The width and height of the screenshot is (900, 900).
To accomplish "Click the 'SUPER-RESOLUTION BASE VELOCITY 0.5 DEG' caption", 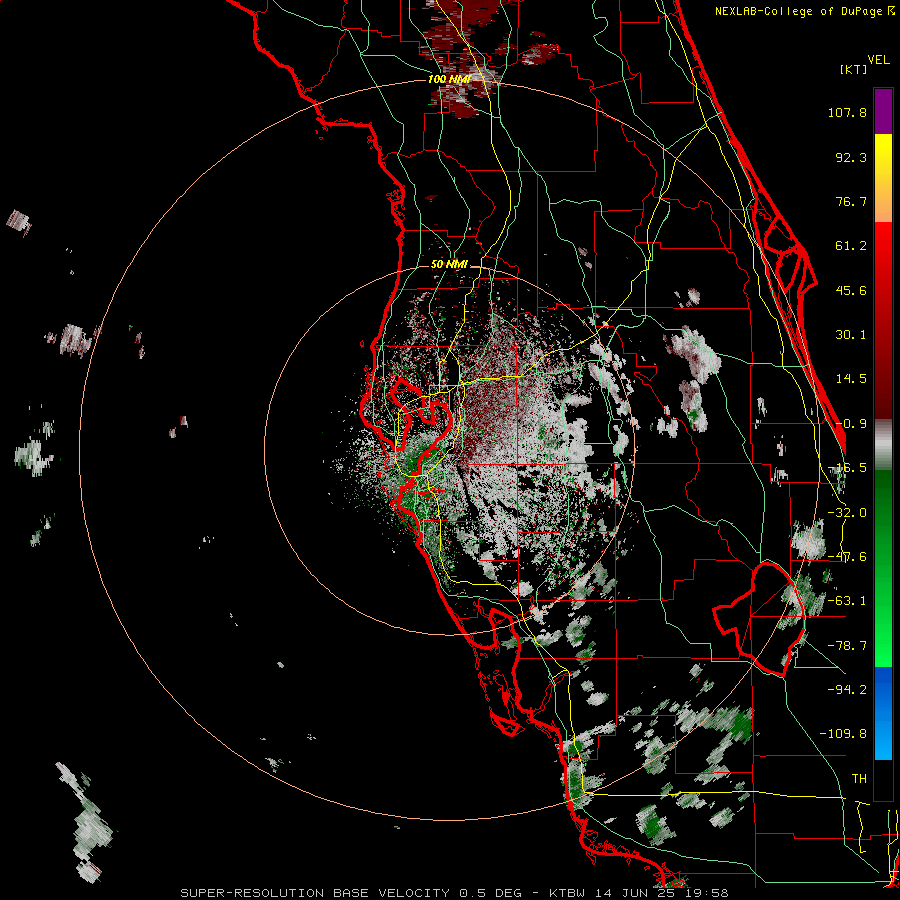I will (351, 893).
